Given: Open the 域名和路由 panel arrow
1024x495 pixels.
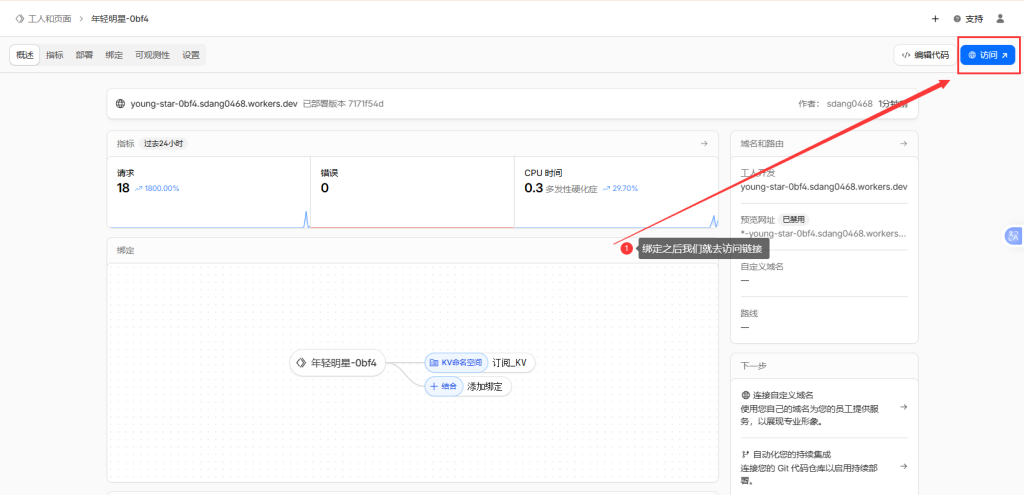Looking at the screenshot, I should (x=904, y=143).
